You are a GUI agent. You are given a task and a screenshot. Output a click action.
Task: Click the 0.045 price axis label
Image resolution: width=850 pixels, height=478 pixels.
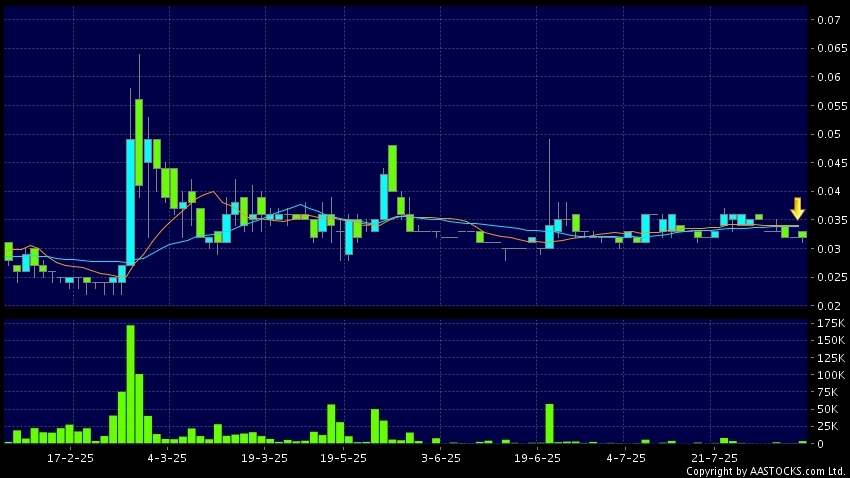point(832,163)
